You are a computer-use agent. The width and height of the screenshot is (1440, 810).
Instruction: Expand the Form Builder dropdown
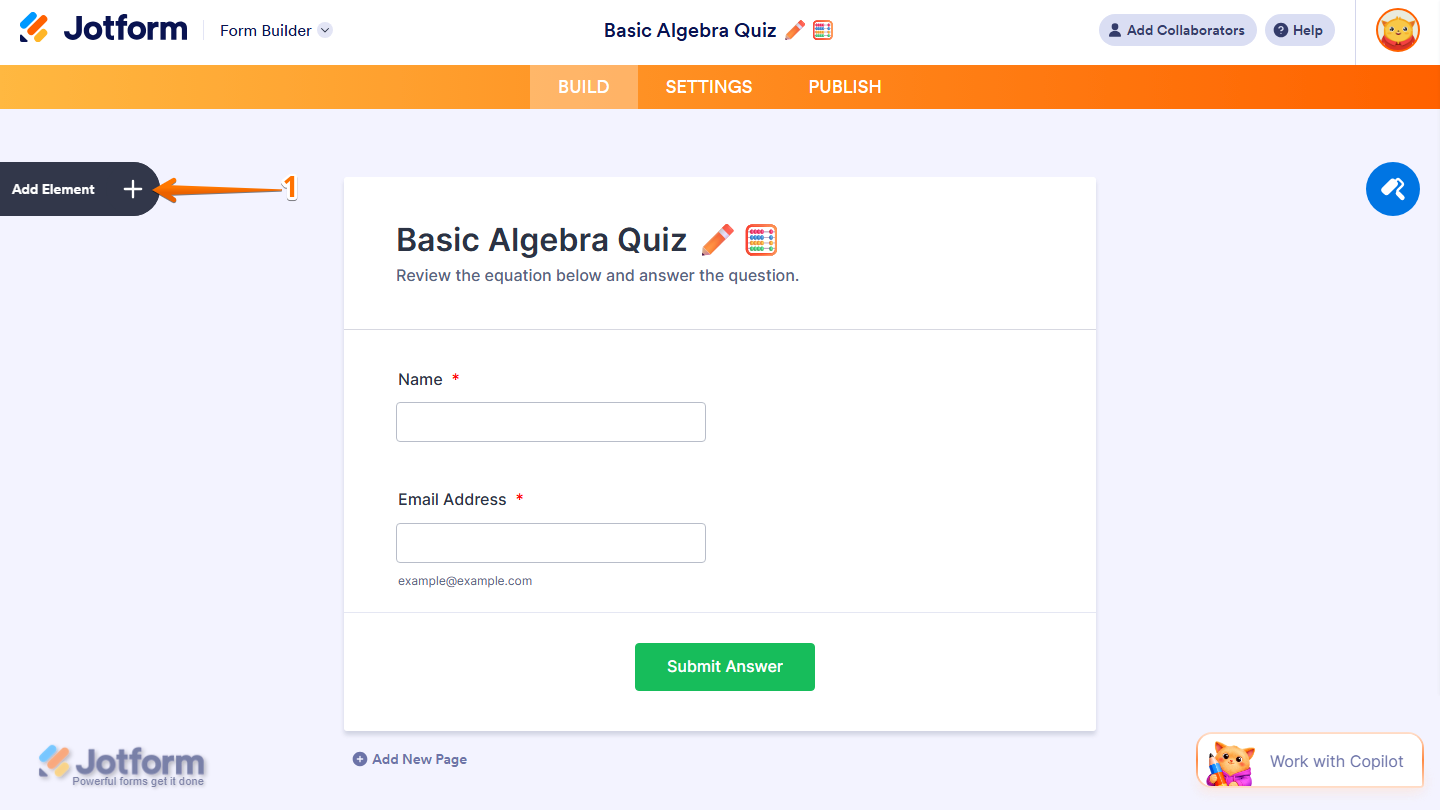324,30
